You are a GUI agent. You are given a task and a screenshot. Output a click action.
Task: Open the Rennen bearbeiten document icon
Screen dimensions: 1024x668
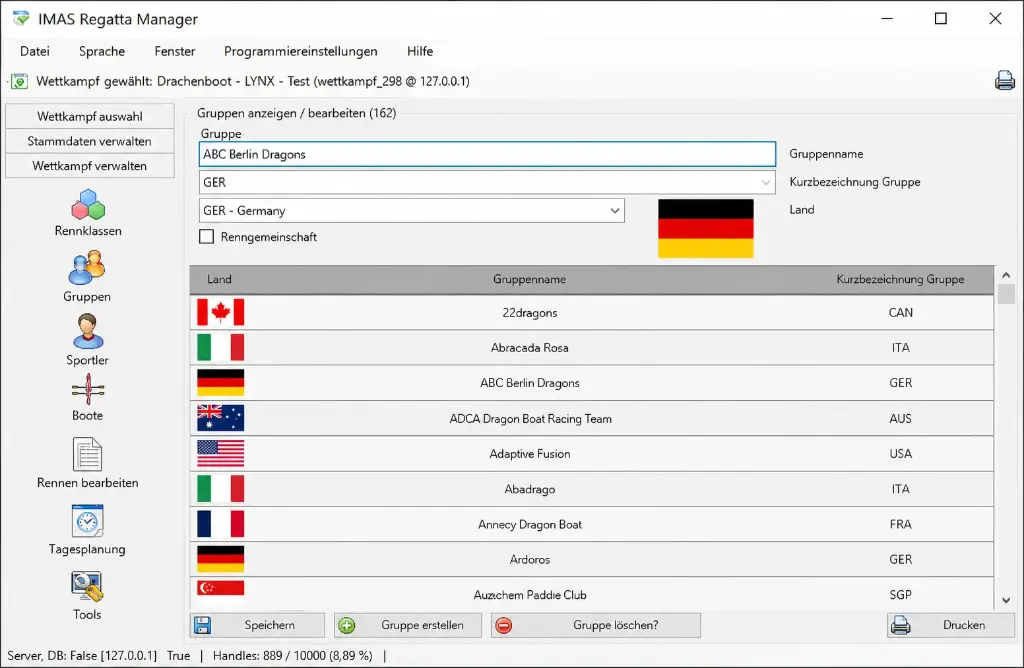[88, 454]
